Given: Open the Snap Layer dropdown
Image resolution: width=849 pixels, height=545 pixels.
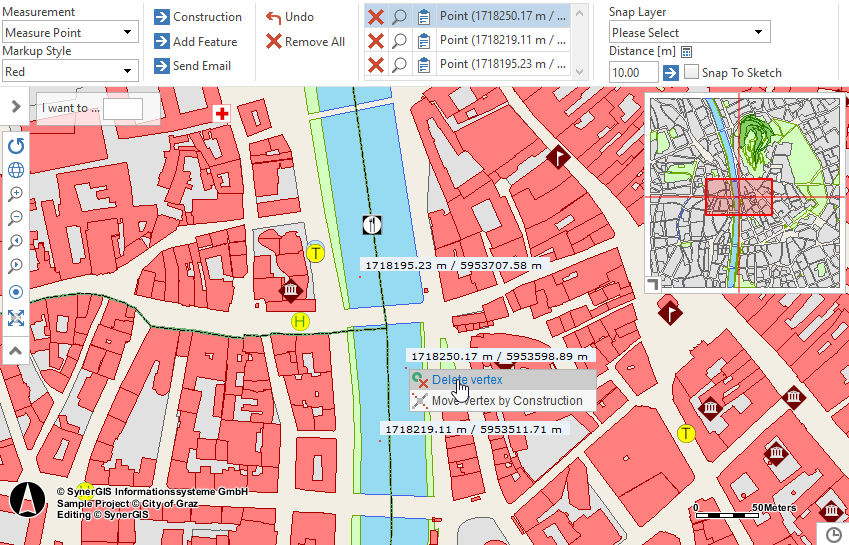Looking at the screenshot, I should [x=689, y=33].
